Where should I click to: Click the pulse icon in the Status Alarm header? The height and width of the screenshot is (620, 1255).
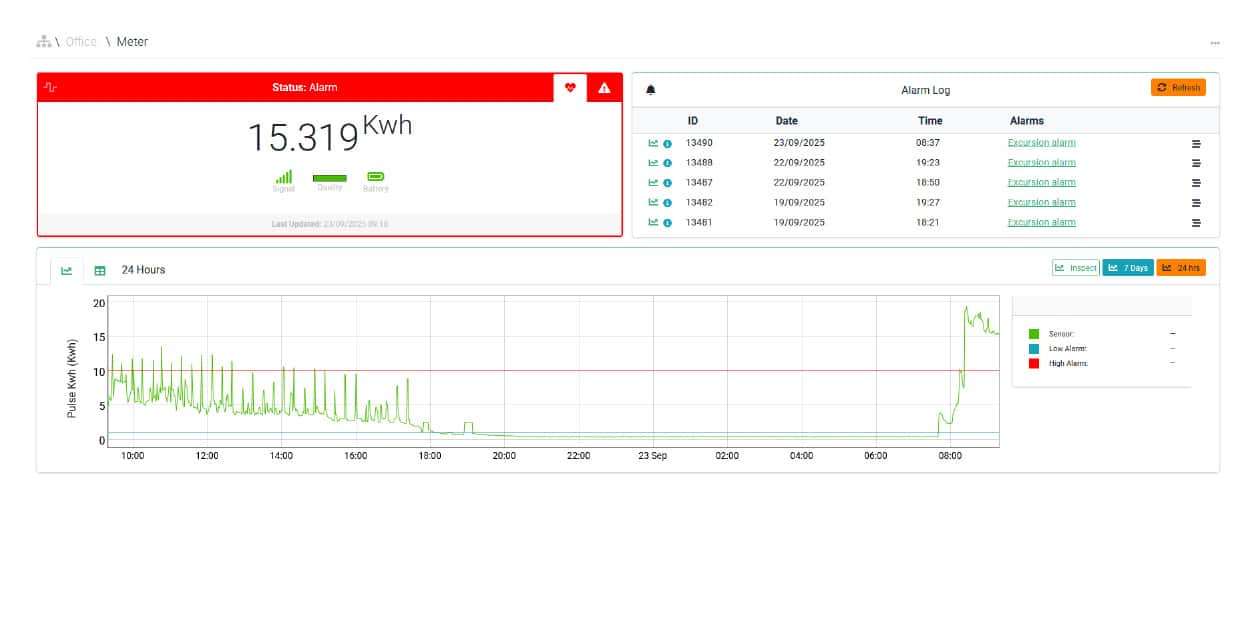[48, 88]
